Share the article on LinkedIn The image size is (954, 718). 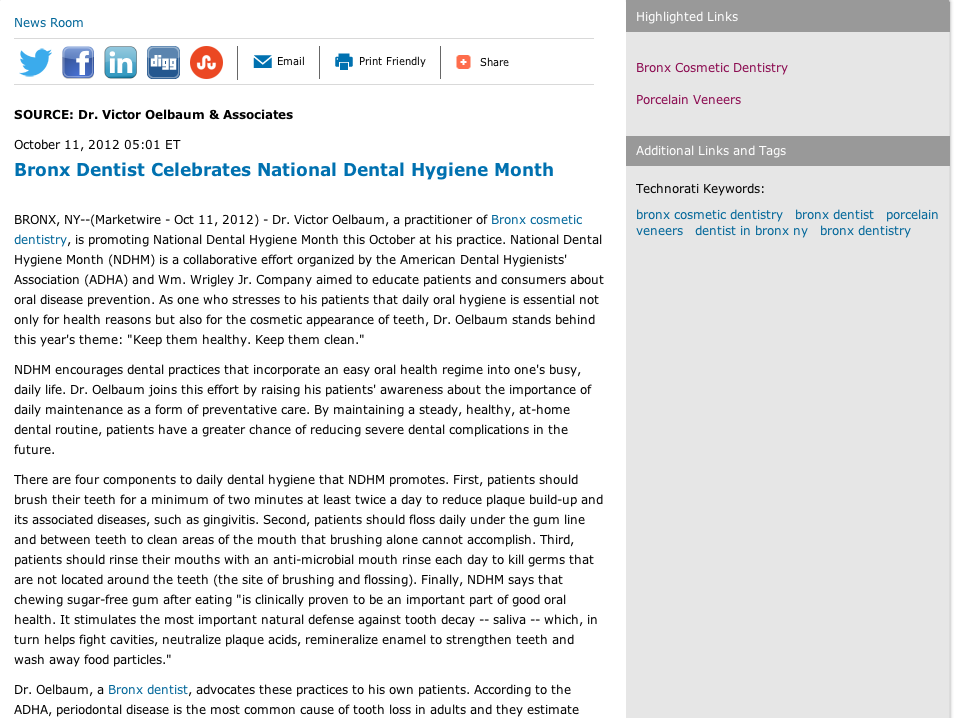[120, 62]
